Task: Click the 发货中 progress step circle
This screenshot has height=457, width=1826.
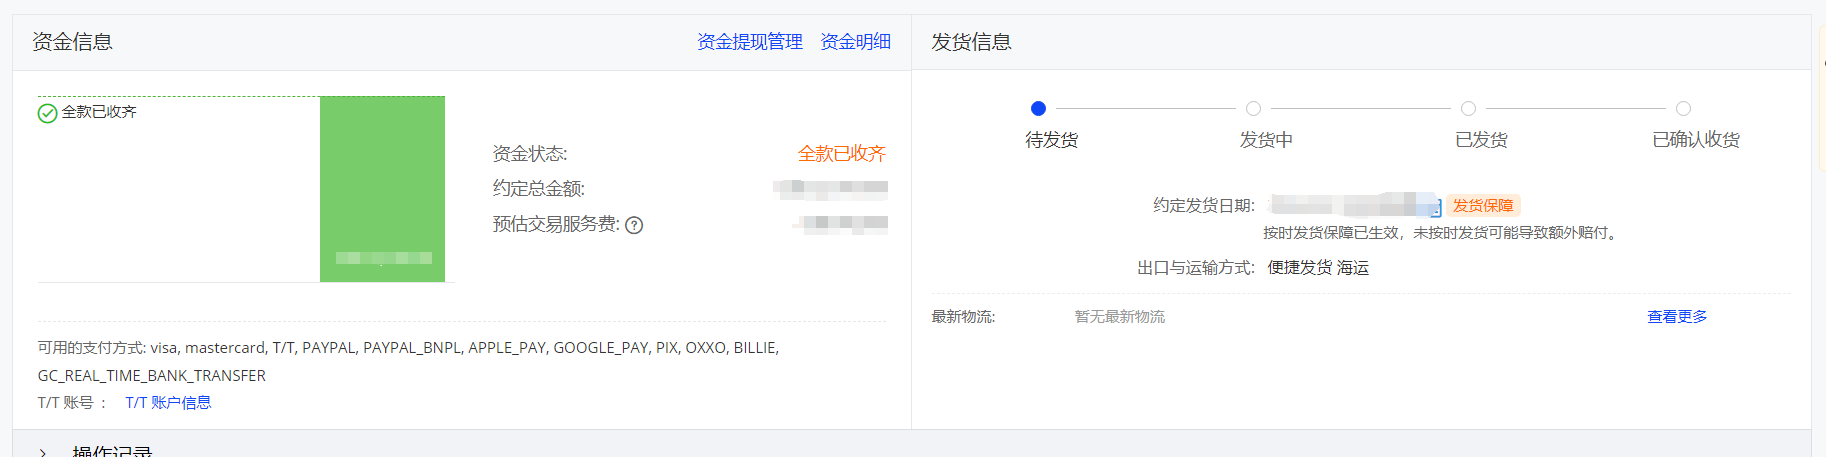Action: click(x=1253, y=108)
